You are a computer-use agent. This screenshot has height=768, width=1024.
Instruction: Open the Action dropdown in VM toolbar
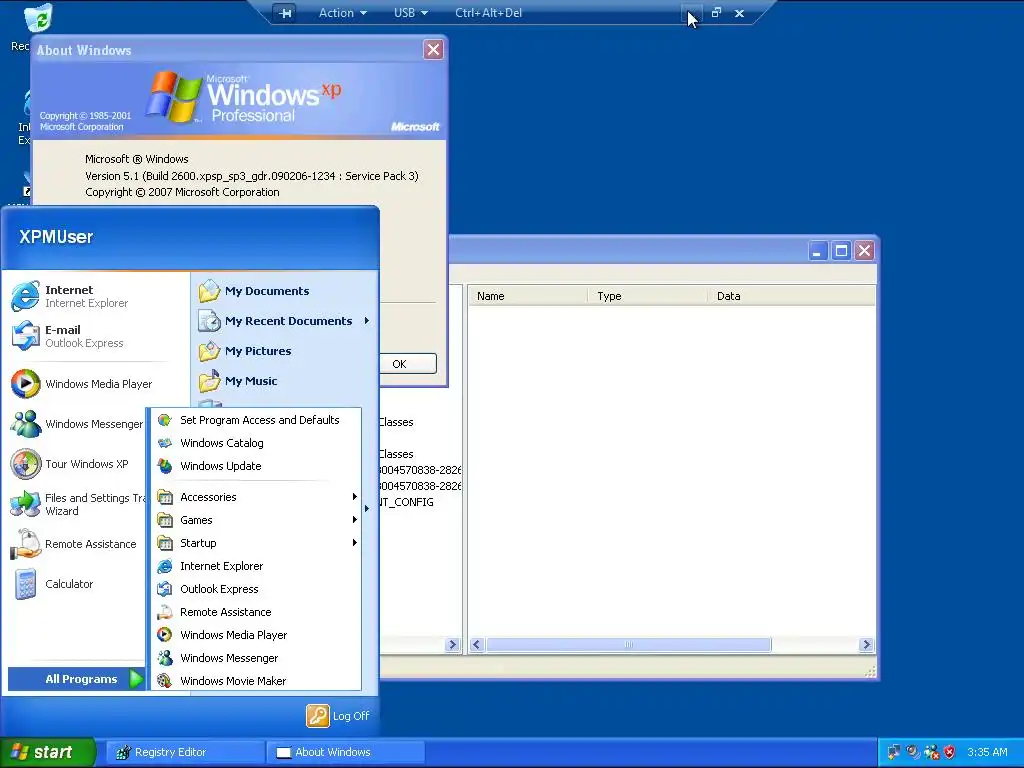pyautogui.click(x=342, y=12)
